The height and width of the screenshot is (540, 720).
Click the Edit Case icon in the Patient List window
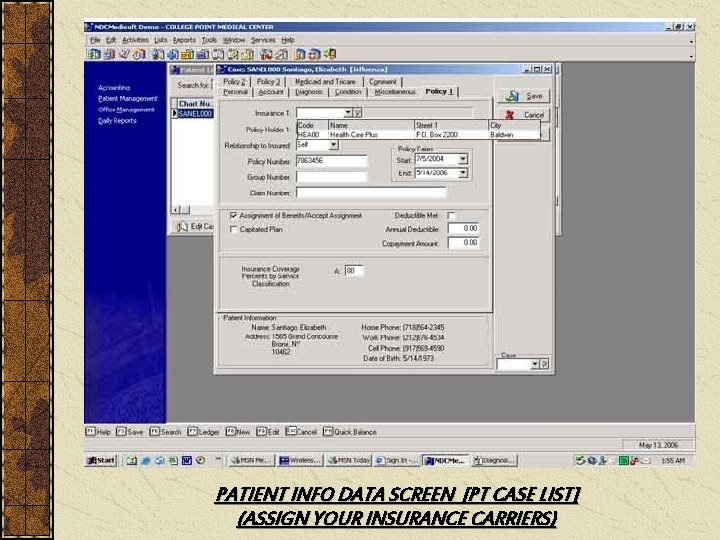182,226
